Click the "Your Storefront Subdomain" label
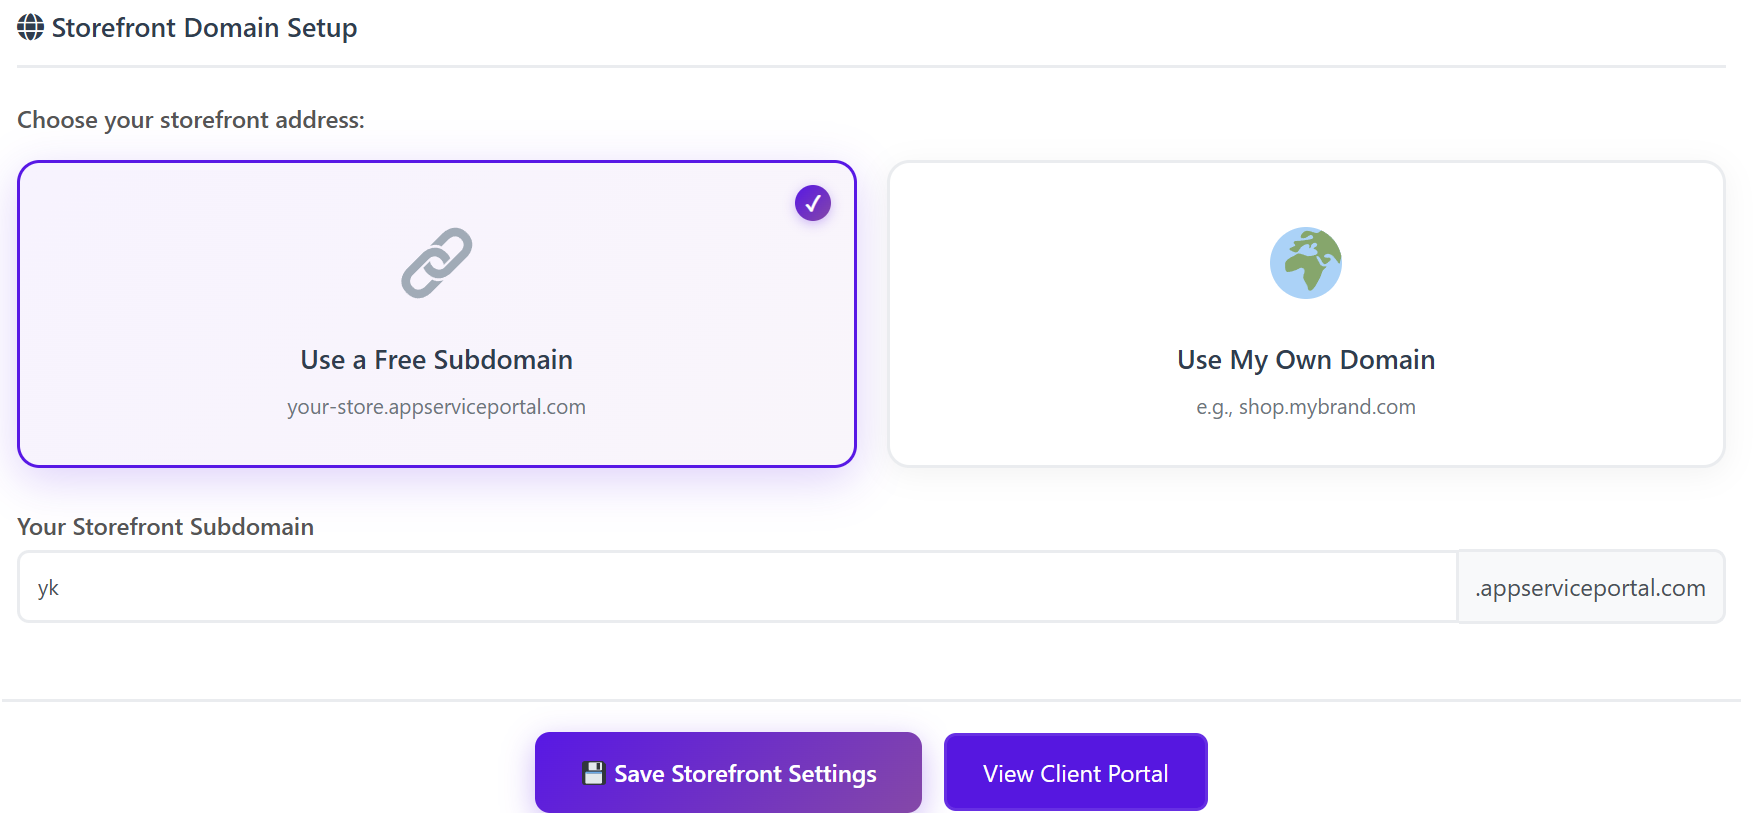The image size is (1762, 813). coord(165,527)
